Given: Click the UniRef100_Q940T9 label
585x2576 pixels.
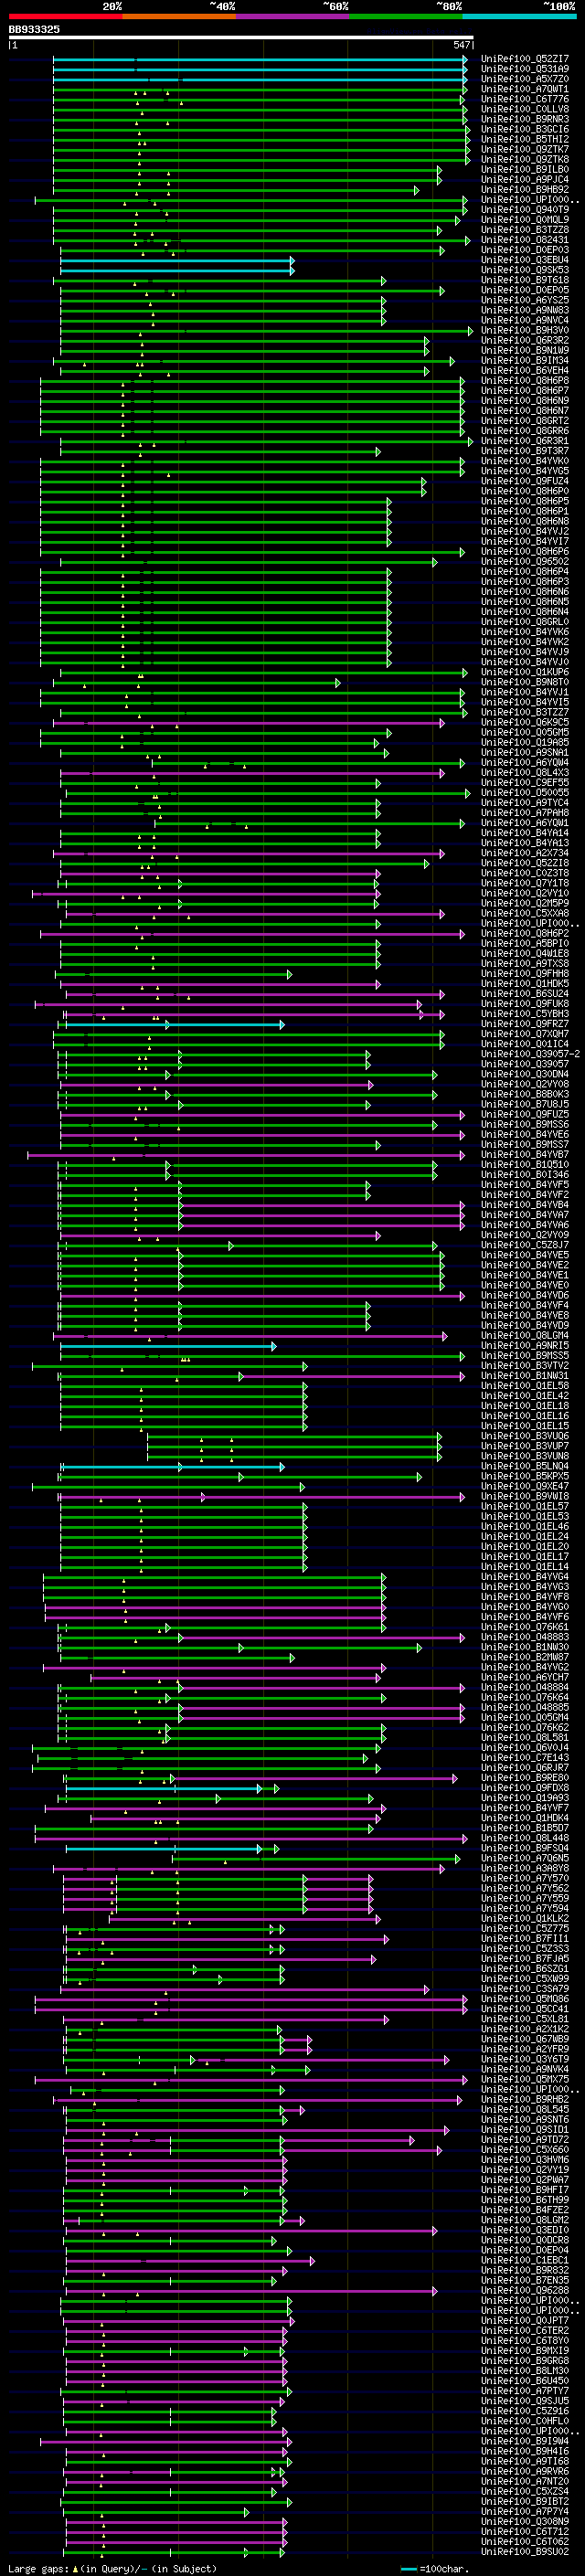Looking at the screenshot, I should (524, 210).
